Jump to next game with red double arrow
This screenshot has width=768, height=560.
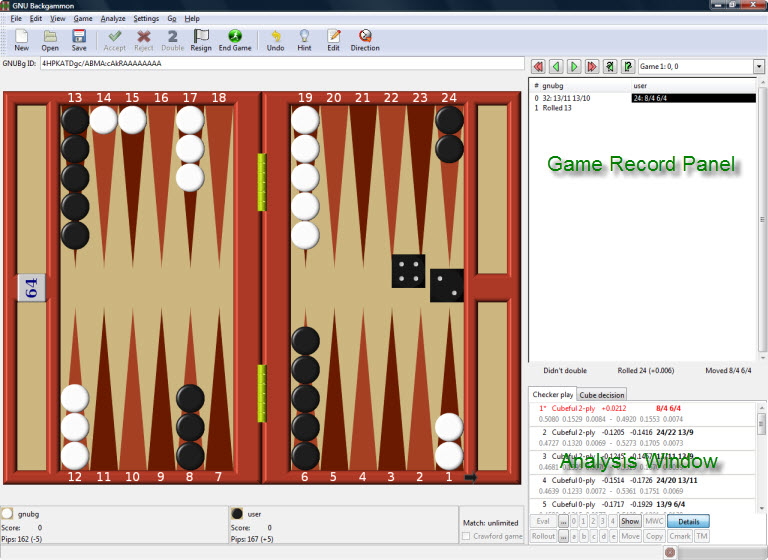coord(592,67)
